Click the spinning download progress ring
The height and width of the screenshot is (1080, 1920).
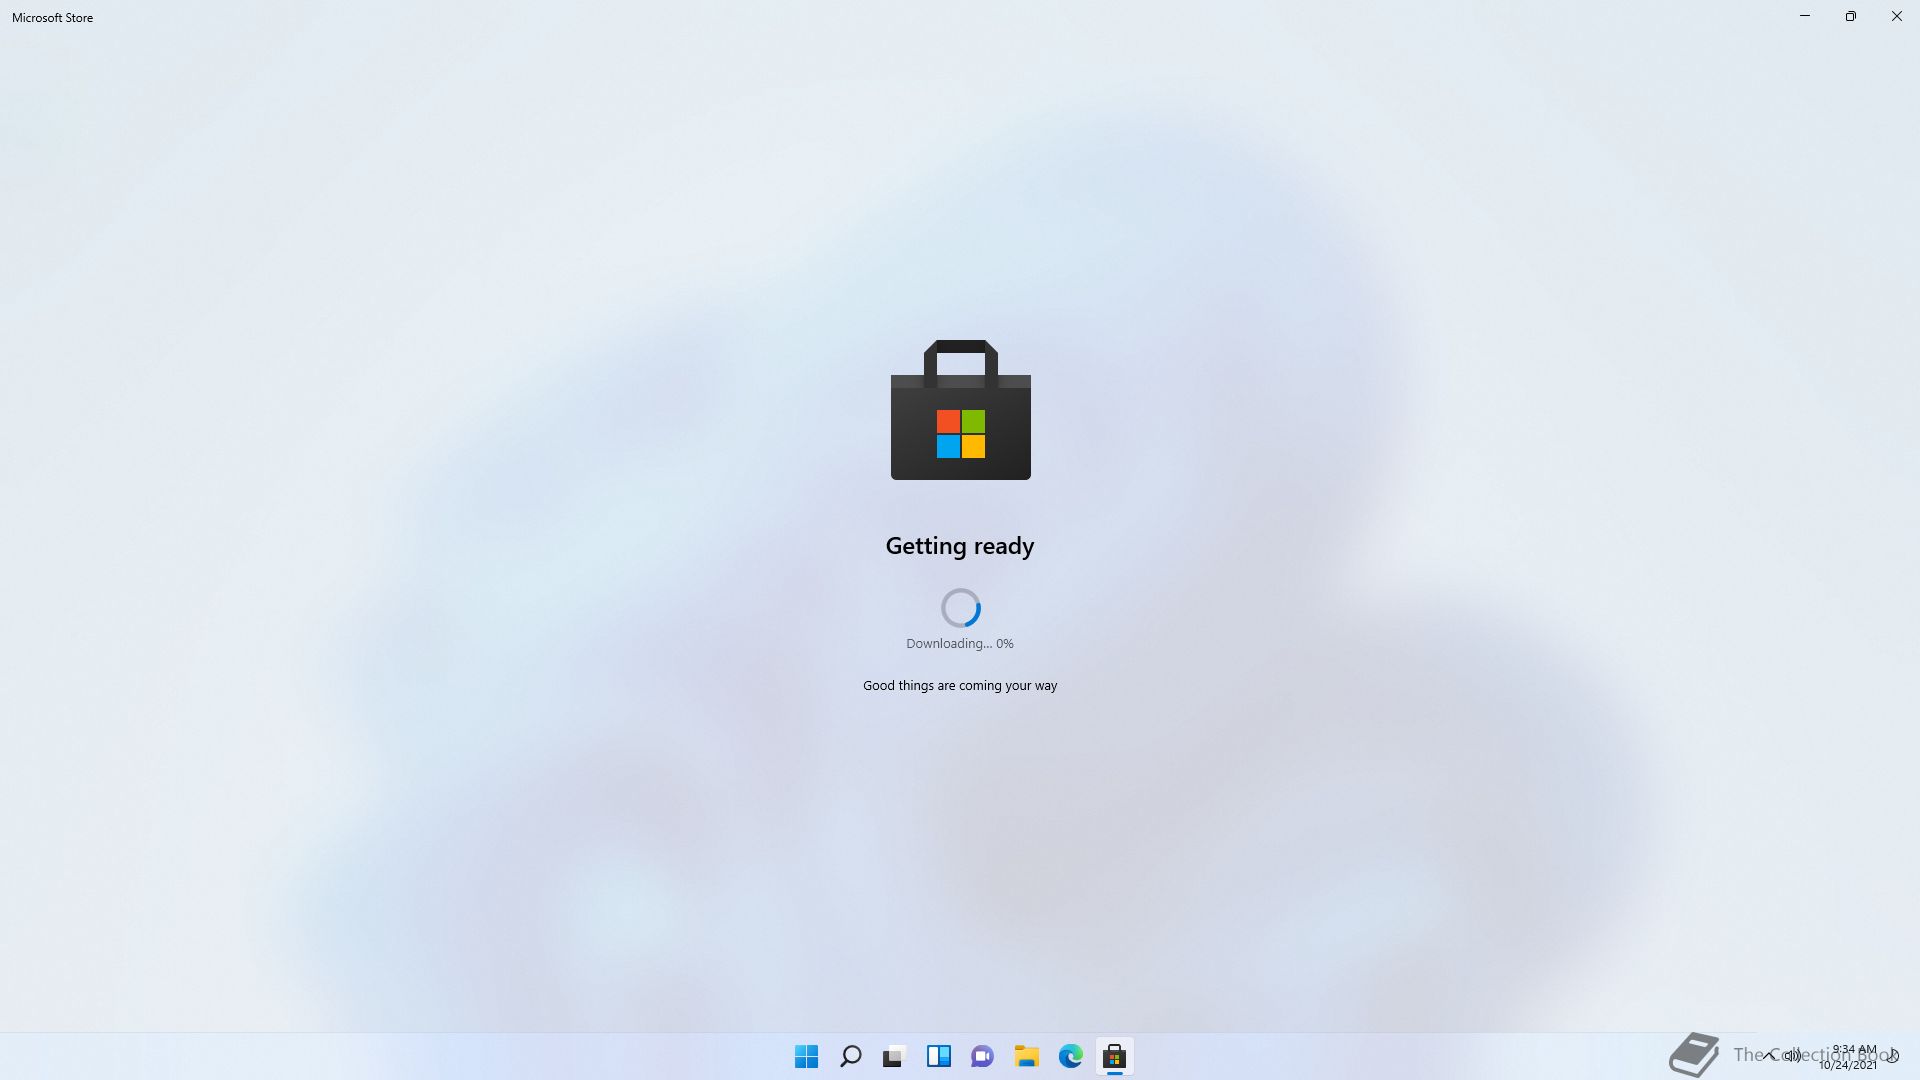(960, 607)
